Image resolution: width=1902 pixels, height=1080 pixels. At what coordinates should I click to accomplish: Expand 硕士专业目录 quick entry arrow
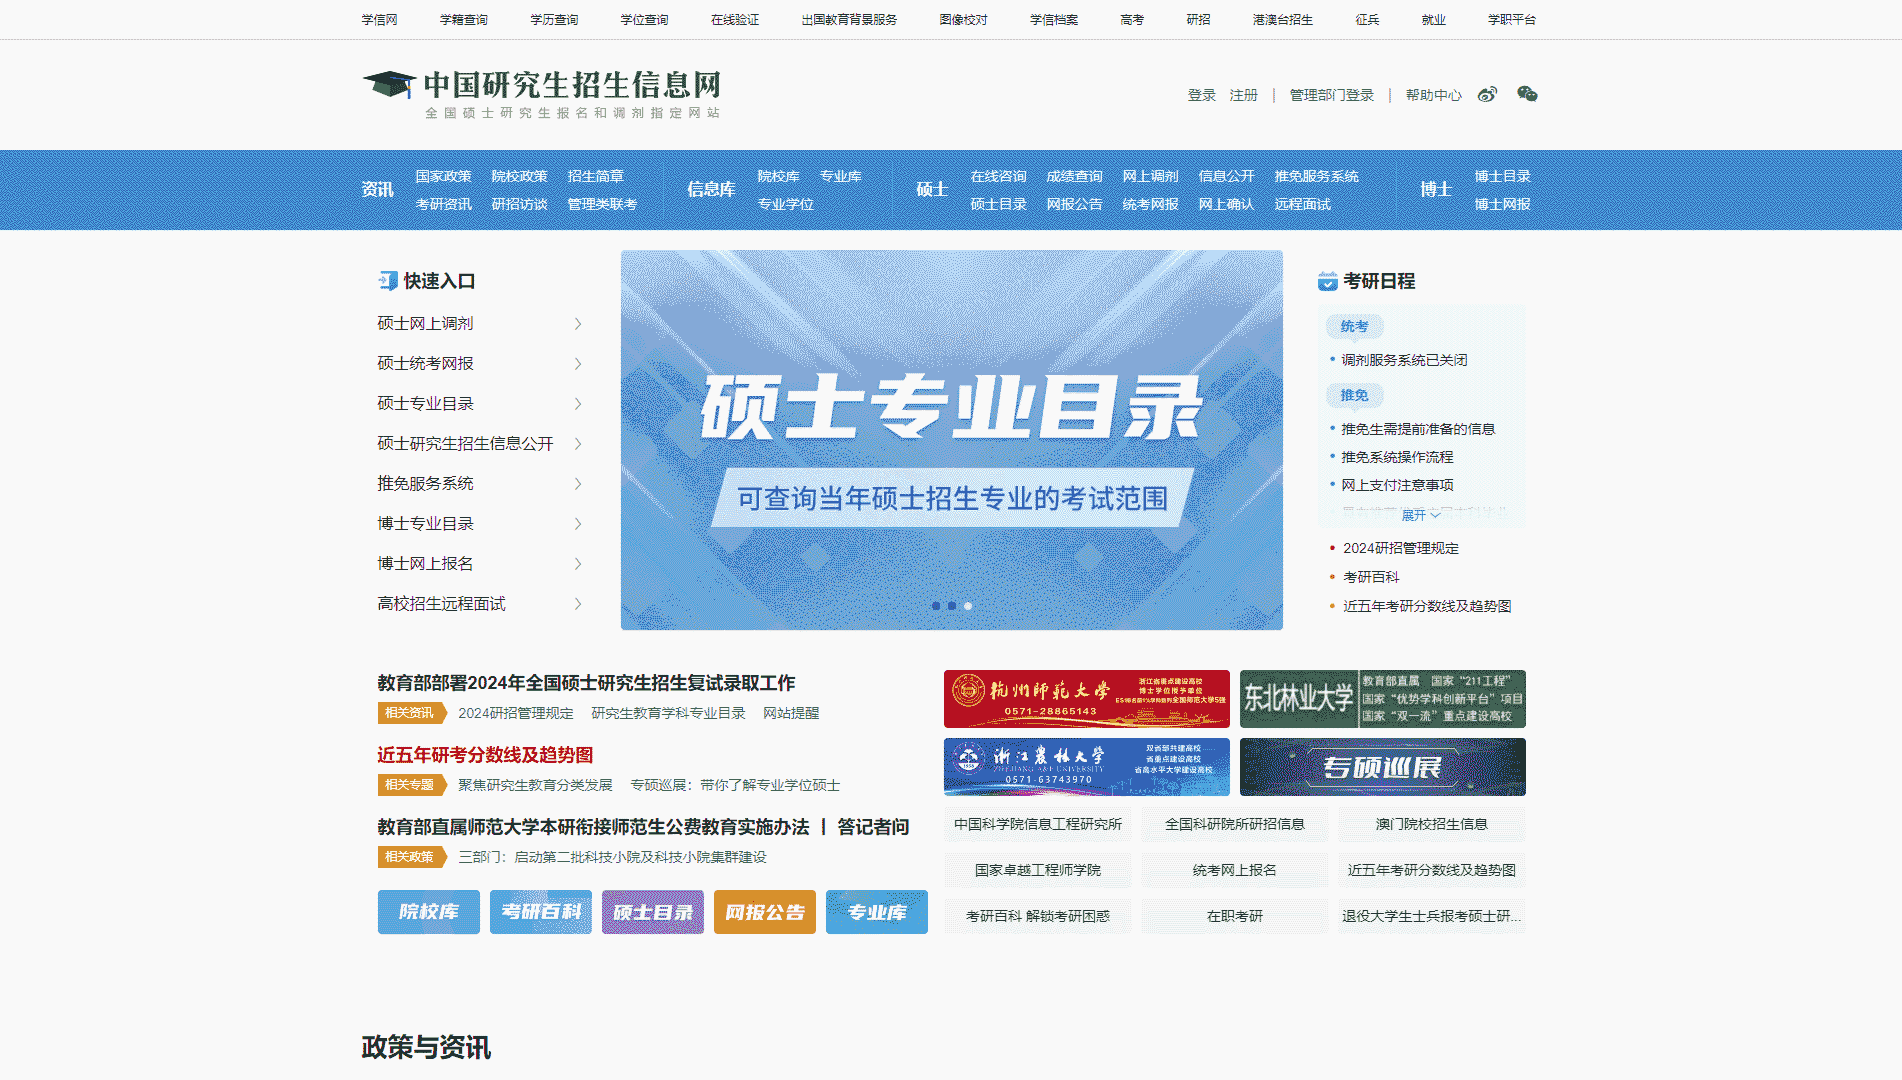coord(578,404)
